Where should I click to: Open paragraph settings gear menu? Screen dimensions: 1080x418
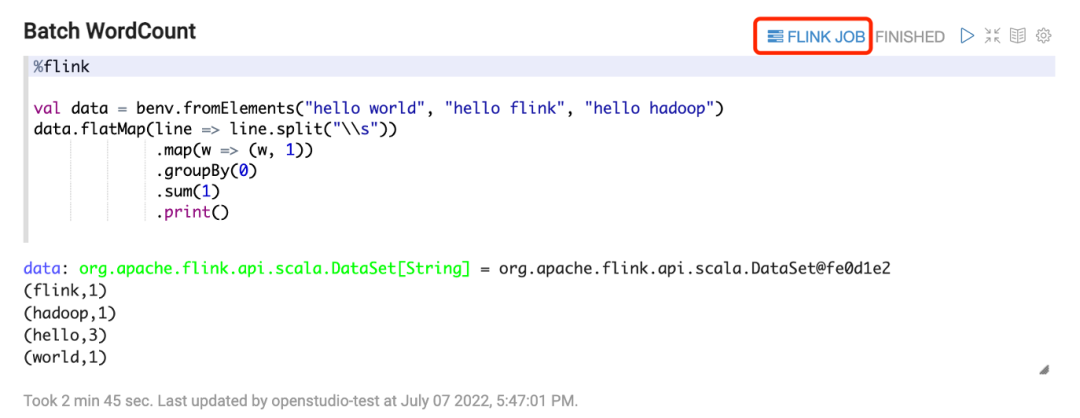pos(1043,36)
